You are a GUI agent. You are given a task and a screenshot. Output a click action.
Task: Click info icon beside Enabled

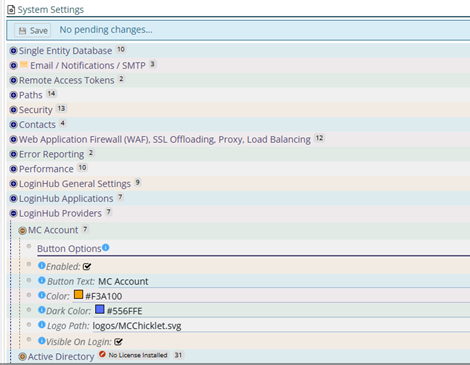tap(42, 266)
